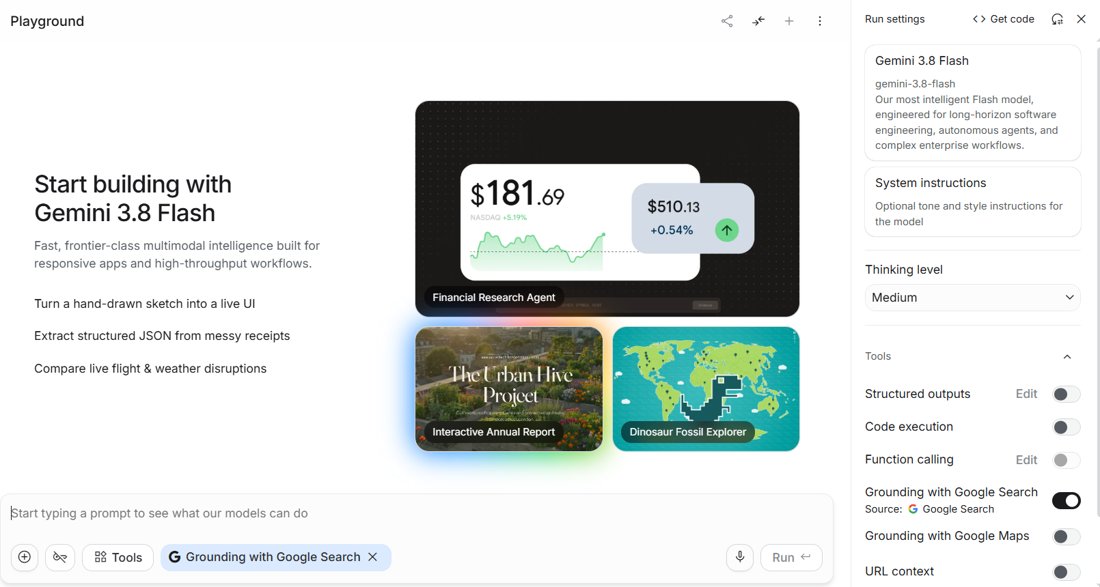Open the Thinking level Medium dropdown
Screen dimensions: 1100x587
(x=972, y=297)
